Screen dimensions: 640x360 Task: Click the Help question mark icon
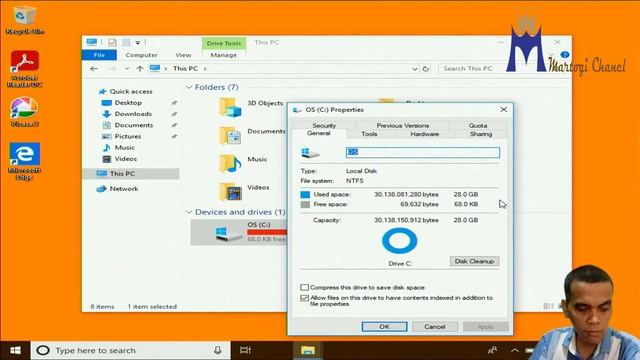[x=564, y=55]
